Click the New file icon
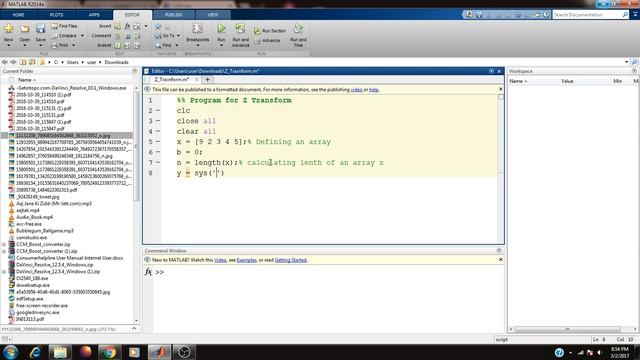Screen dimensions: 640x360 coord(9,29)
